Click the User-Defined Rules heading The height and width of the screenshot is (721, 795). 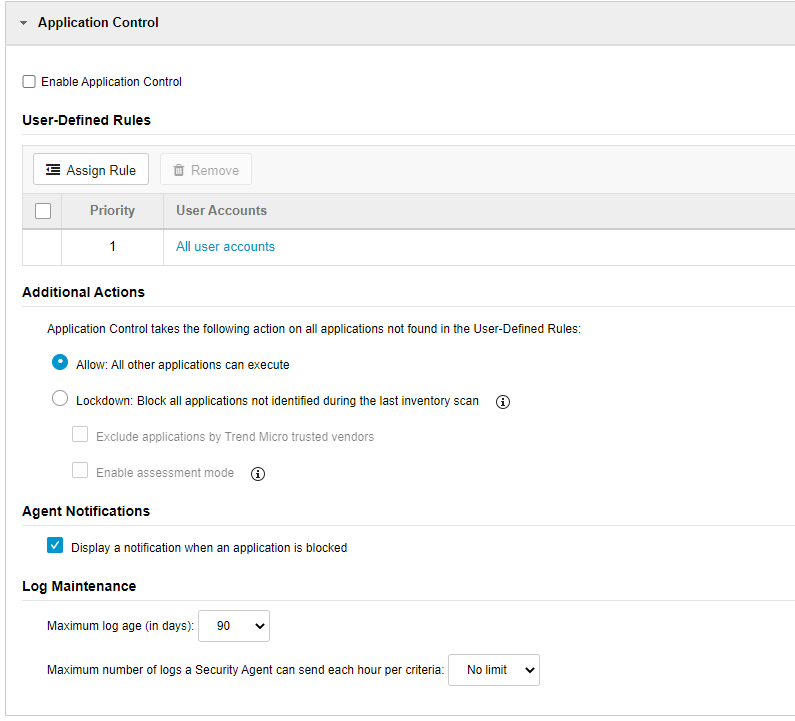point(87,120)
